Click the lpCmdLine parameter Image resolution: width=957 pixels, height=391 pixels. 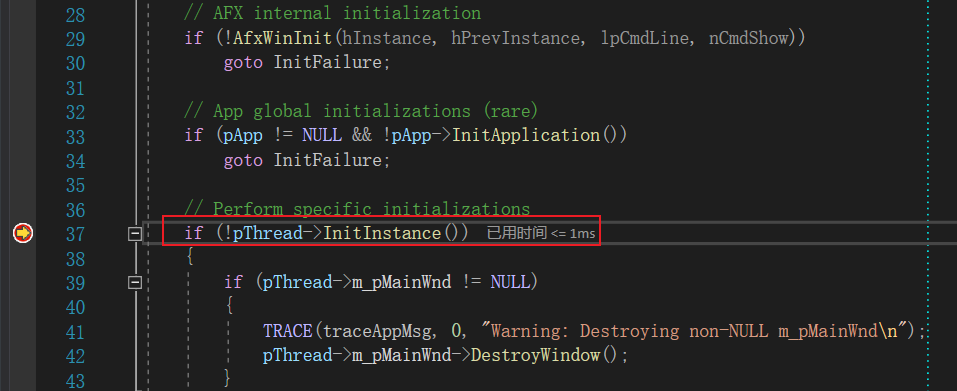click(645, 38)
